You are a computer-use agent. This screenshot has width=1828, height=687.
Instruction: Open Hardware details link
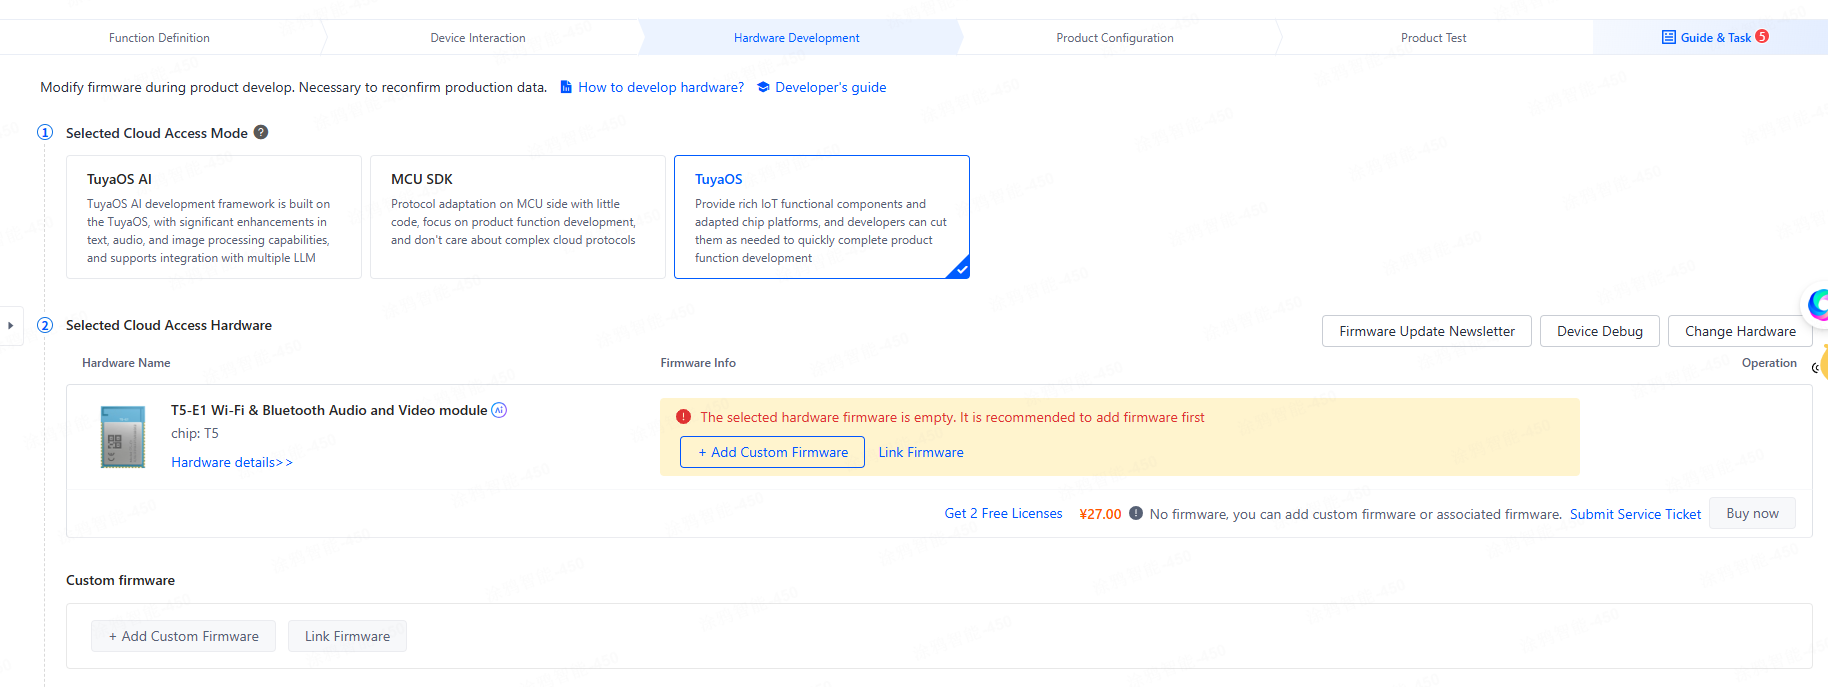[232, 462]
